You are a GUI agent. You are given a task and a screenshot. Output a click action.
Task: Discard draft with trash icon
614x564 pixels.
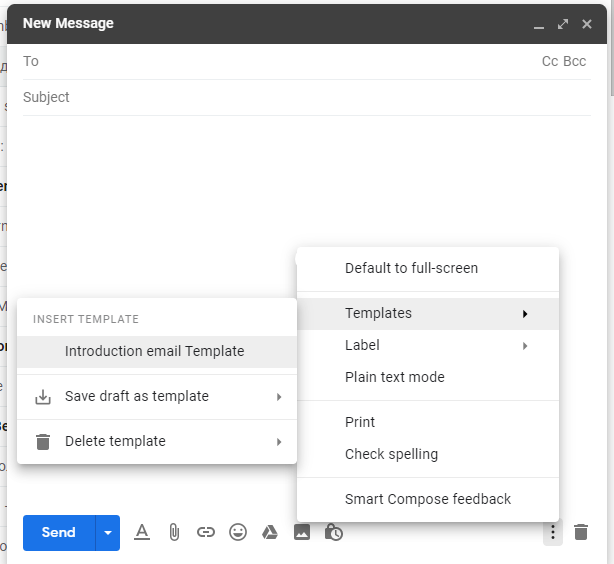(x=581, y=532)
